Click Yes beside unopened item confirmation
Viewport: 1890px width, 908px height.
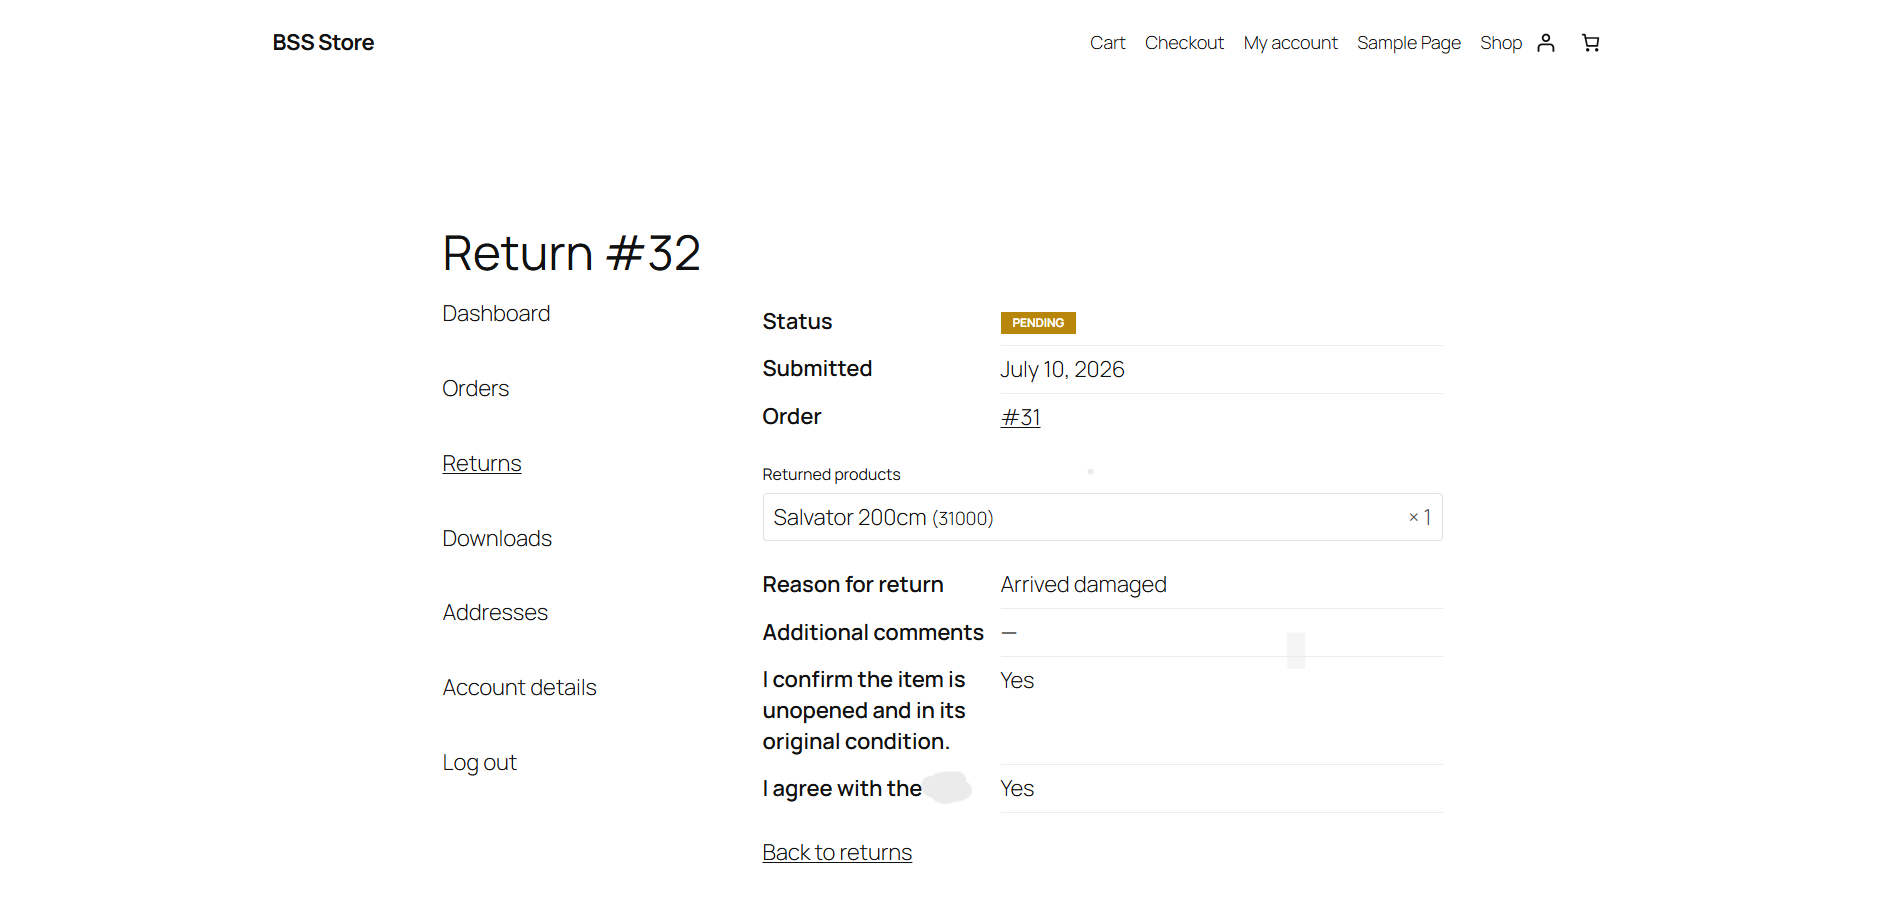1017,680
